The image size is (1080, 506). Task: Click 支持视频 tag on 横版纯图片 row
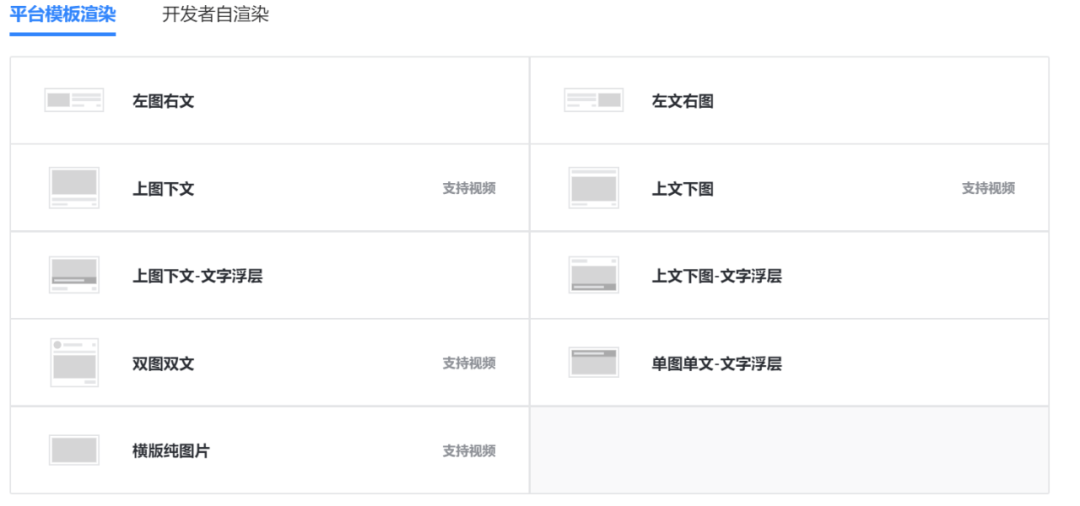click(469, 451)
